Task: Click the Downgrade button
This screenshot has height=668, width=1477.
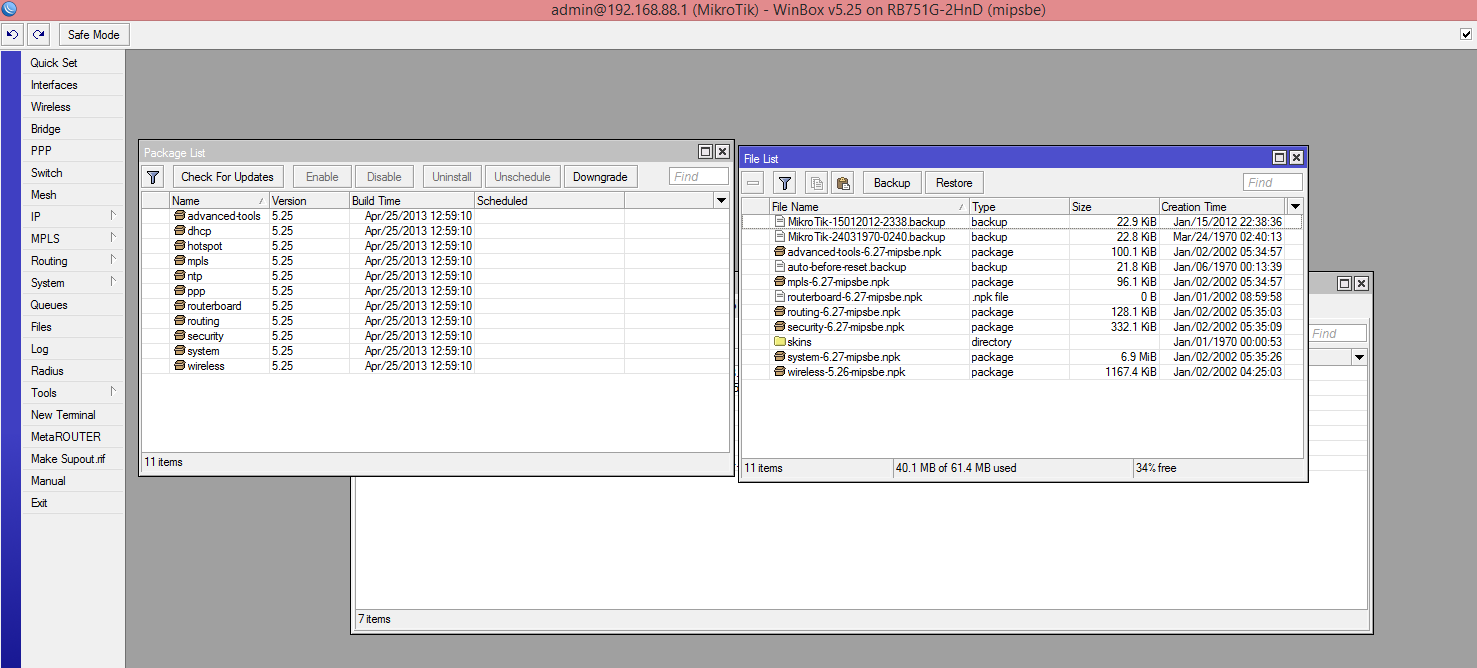Action: click(x=601, y=177)
